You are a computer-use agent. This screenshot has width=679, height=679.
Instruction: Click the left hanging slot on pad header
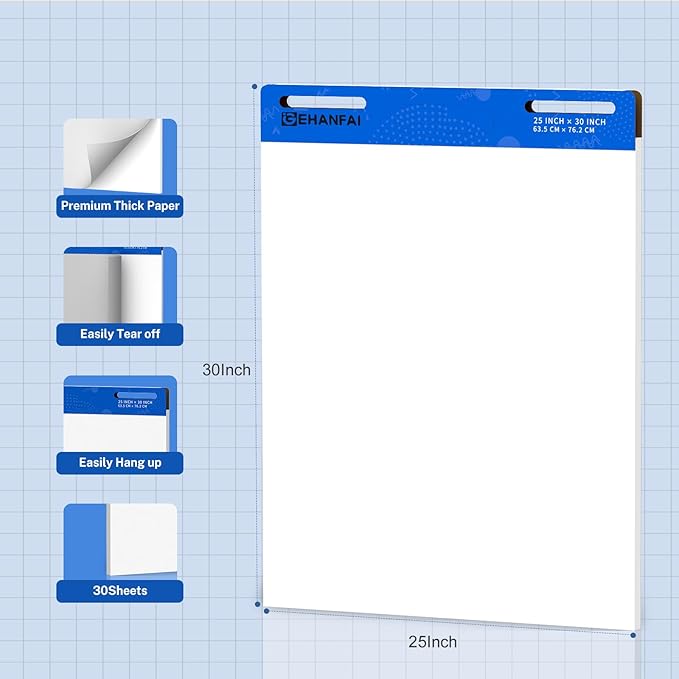[x=323, y=102]
